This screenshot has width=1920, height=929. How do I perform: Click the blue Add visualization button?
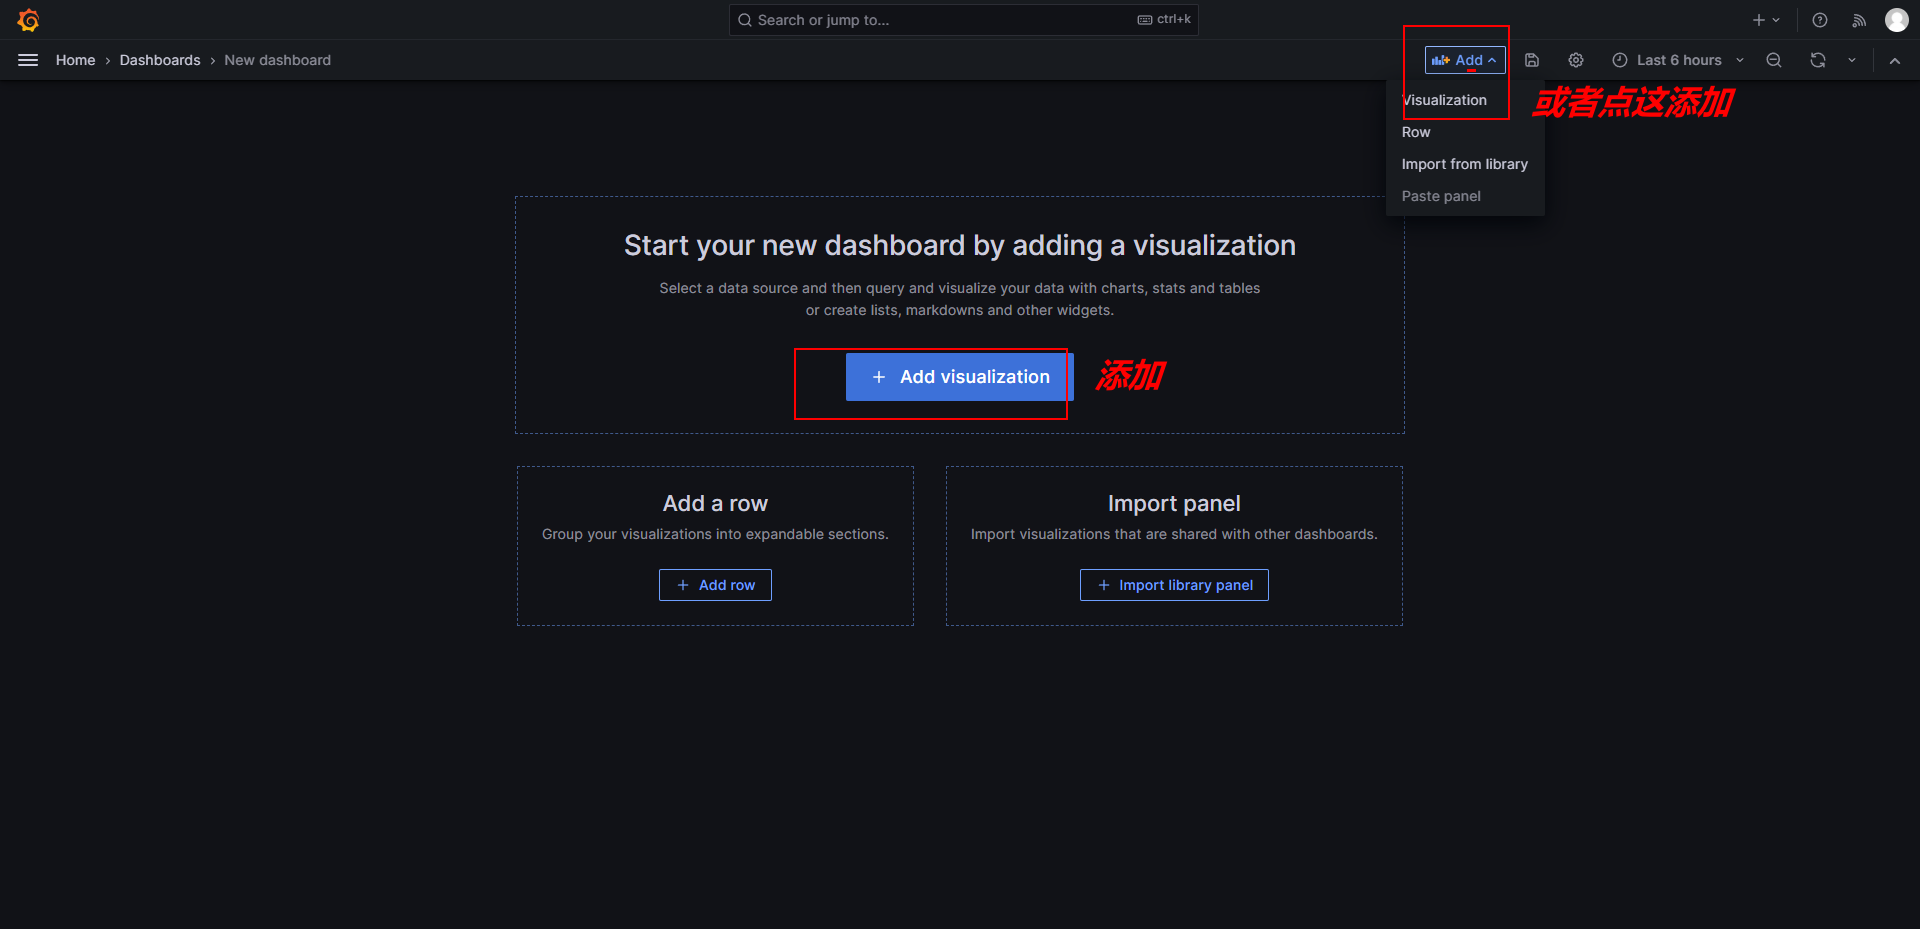click(x=960, y=377)
